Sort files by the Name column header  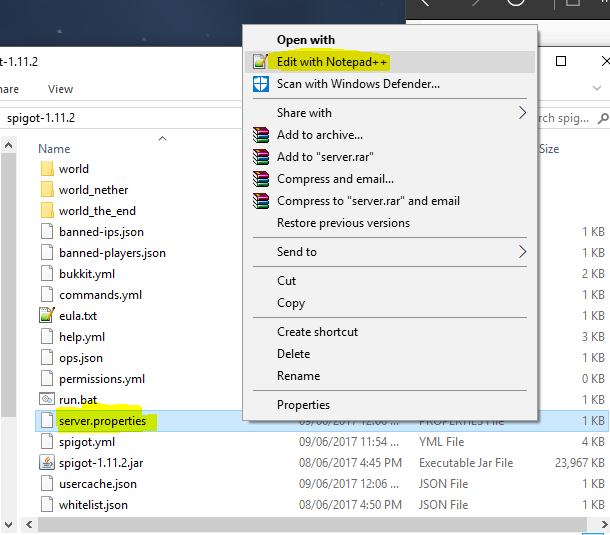tap(54, 149)
